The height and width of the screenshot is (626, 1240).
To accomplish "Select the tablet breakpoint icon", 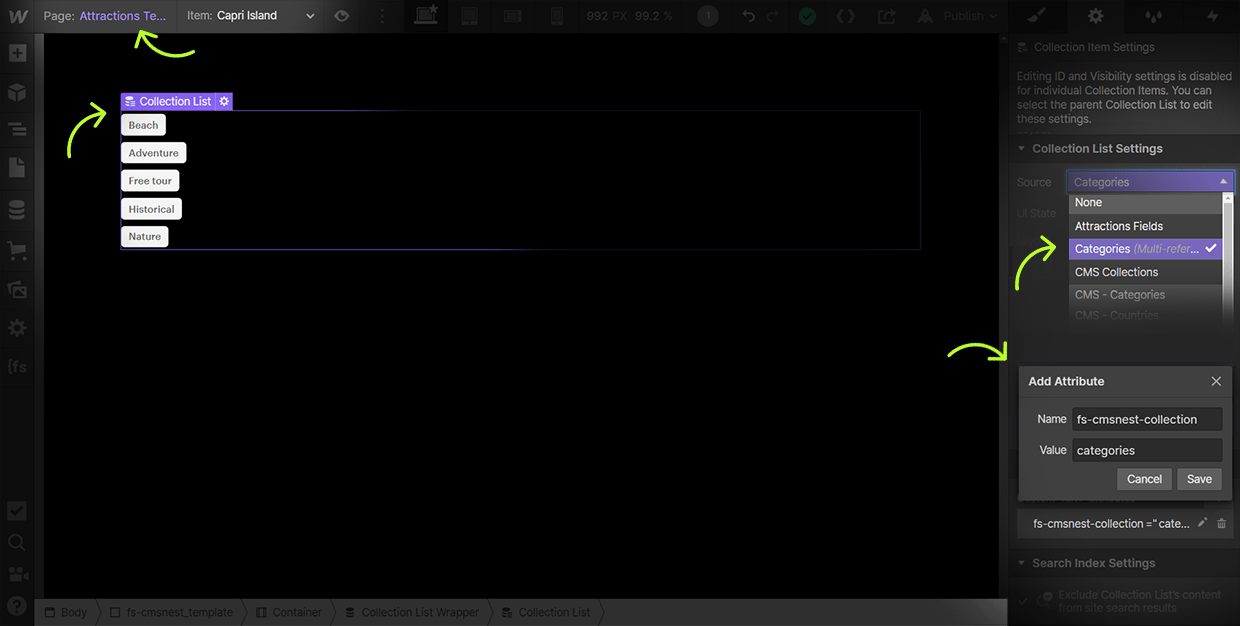I will click(x=470, y=16).
